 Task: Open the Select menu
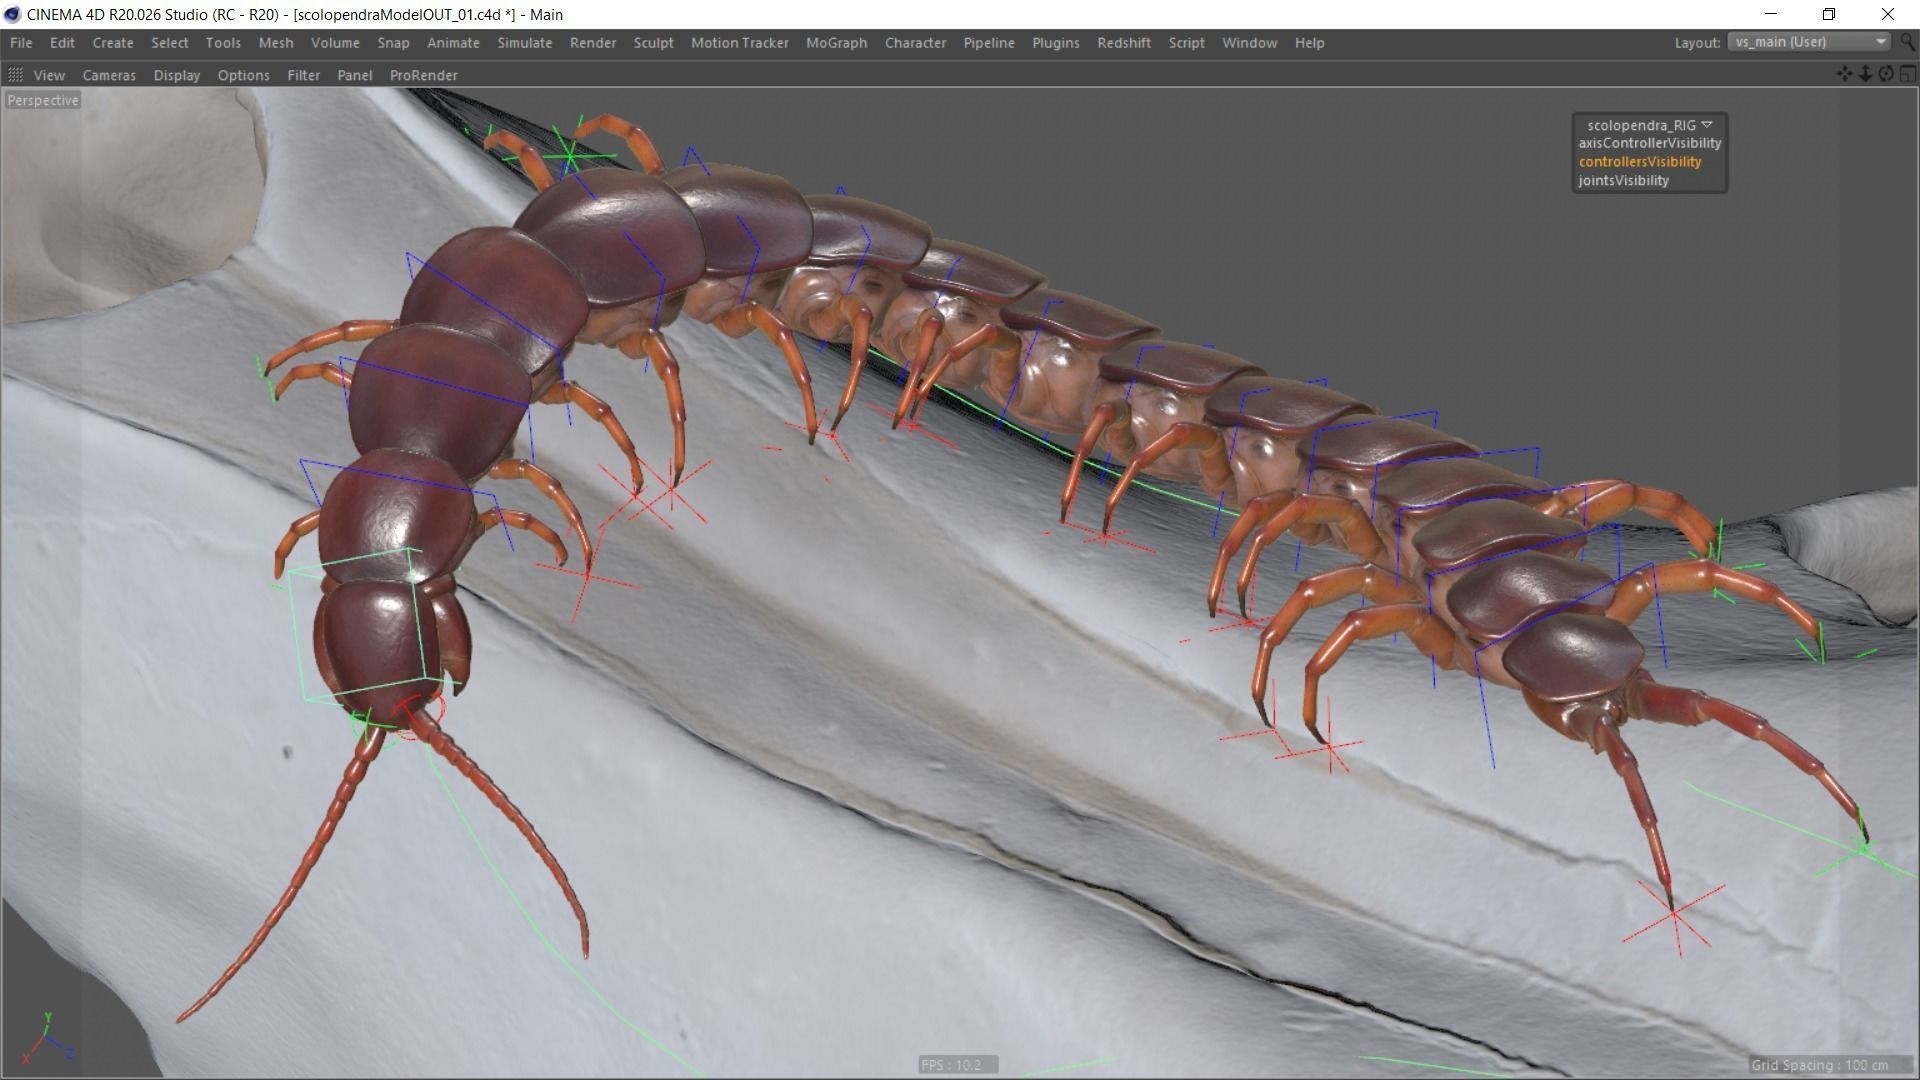(x=169, y=43)
